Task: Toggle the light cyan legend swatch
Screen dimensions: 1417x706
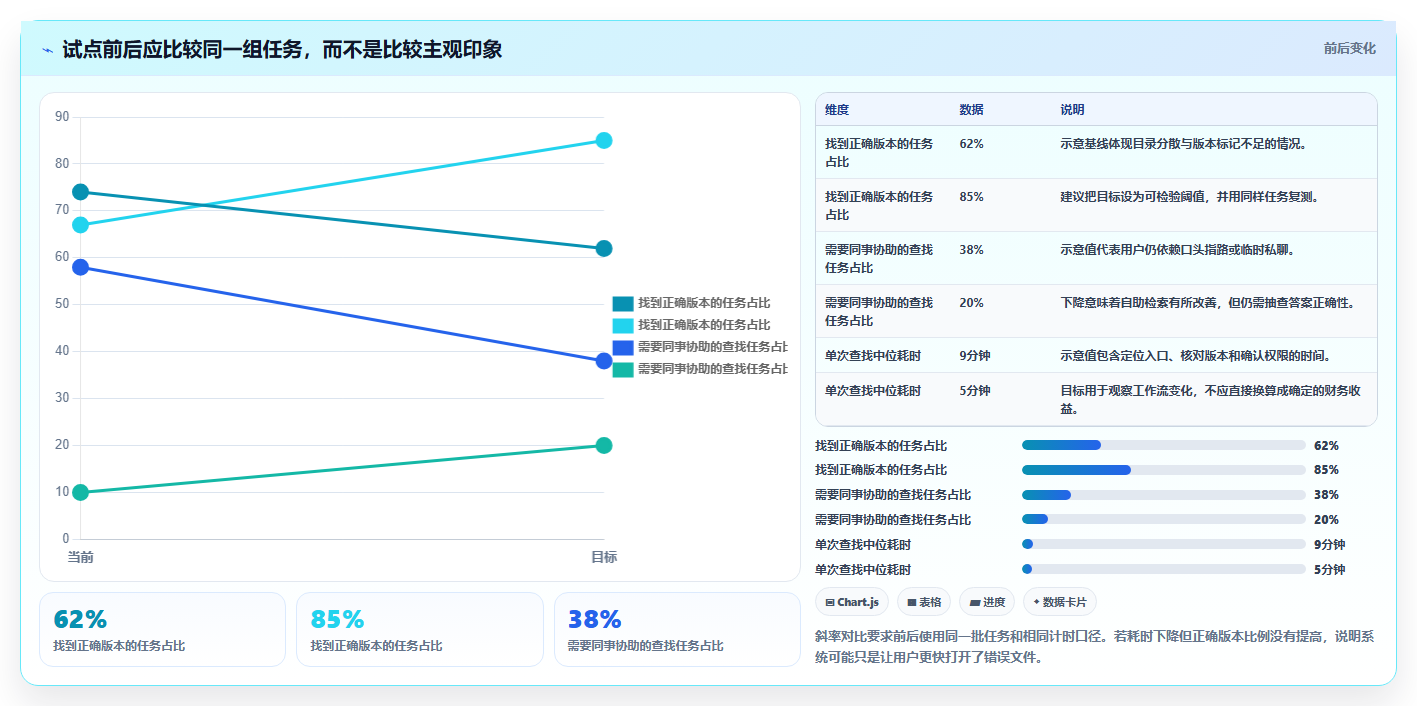Action: (x=623, y=325)
